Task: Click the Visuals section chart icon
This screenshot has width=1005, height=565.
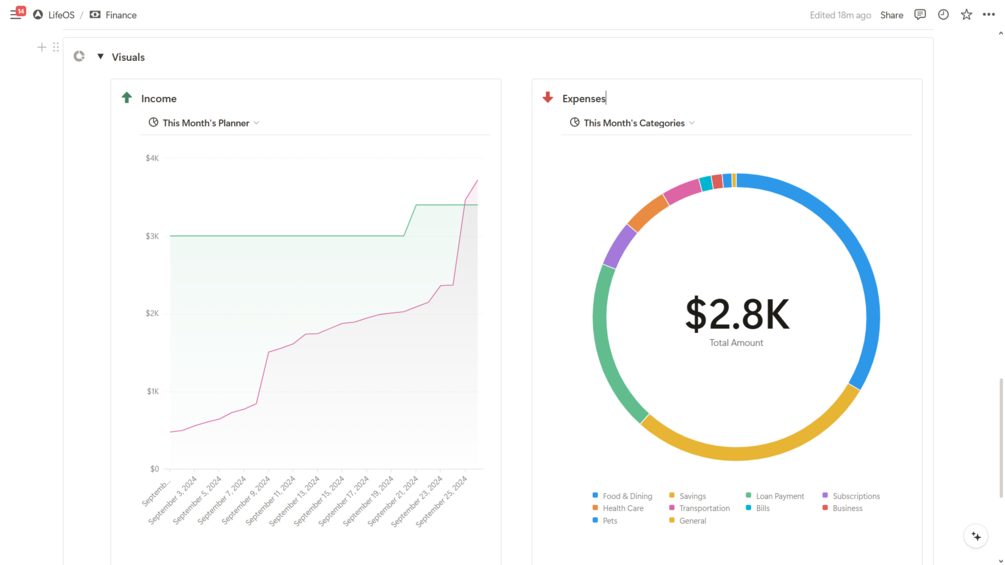Action: (79, 56)
